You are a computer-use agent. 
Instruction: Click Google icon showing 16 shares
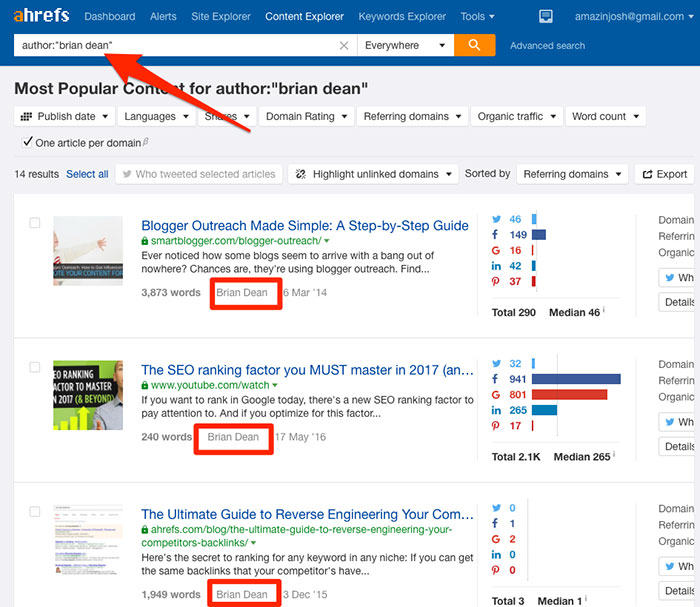[x=496, y=250]
